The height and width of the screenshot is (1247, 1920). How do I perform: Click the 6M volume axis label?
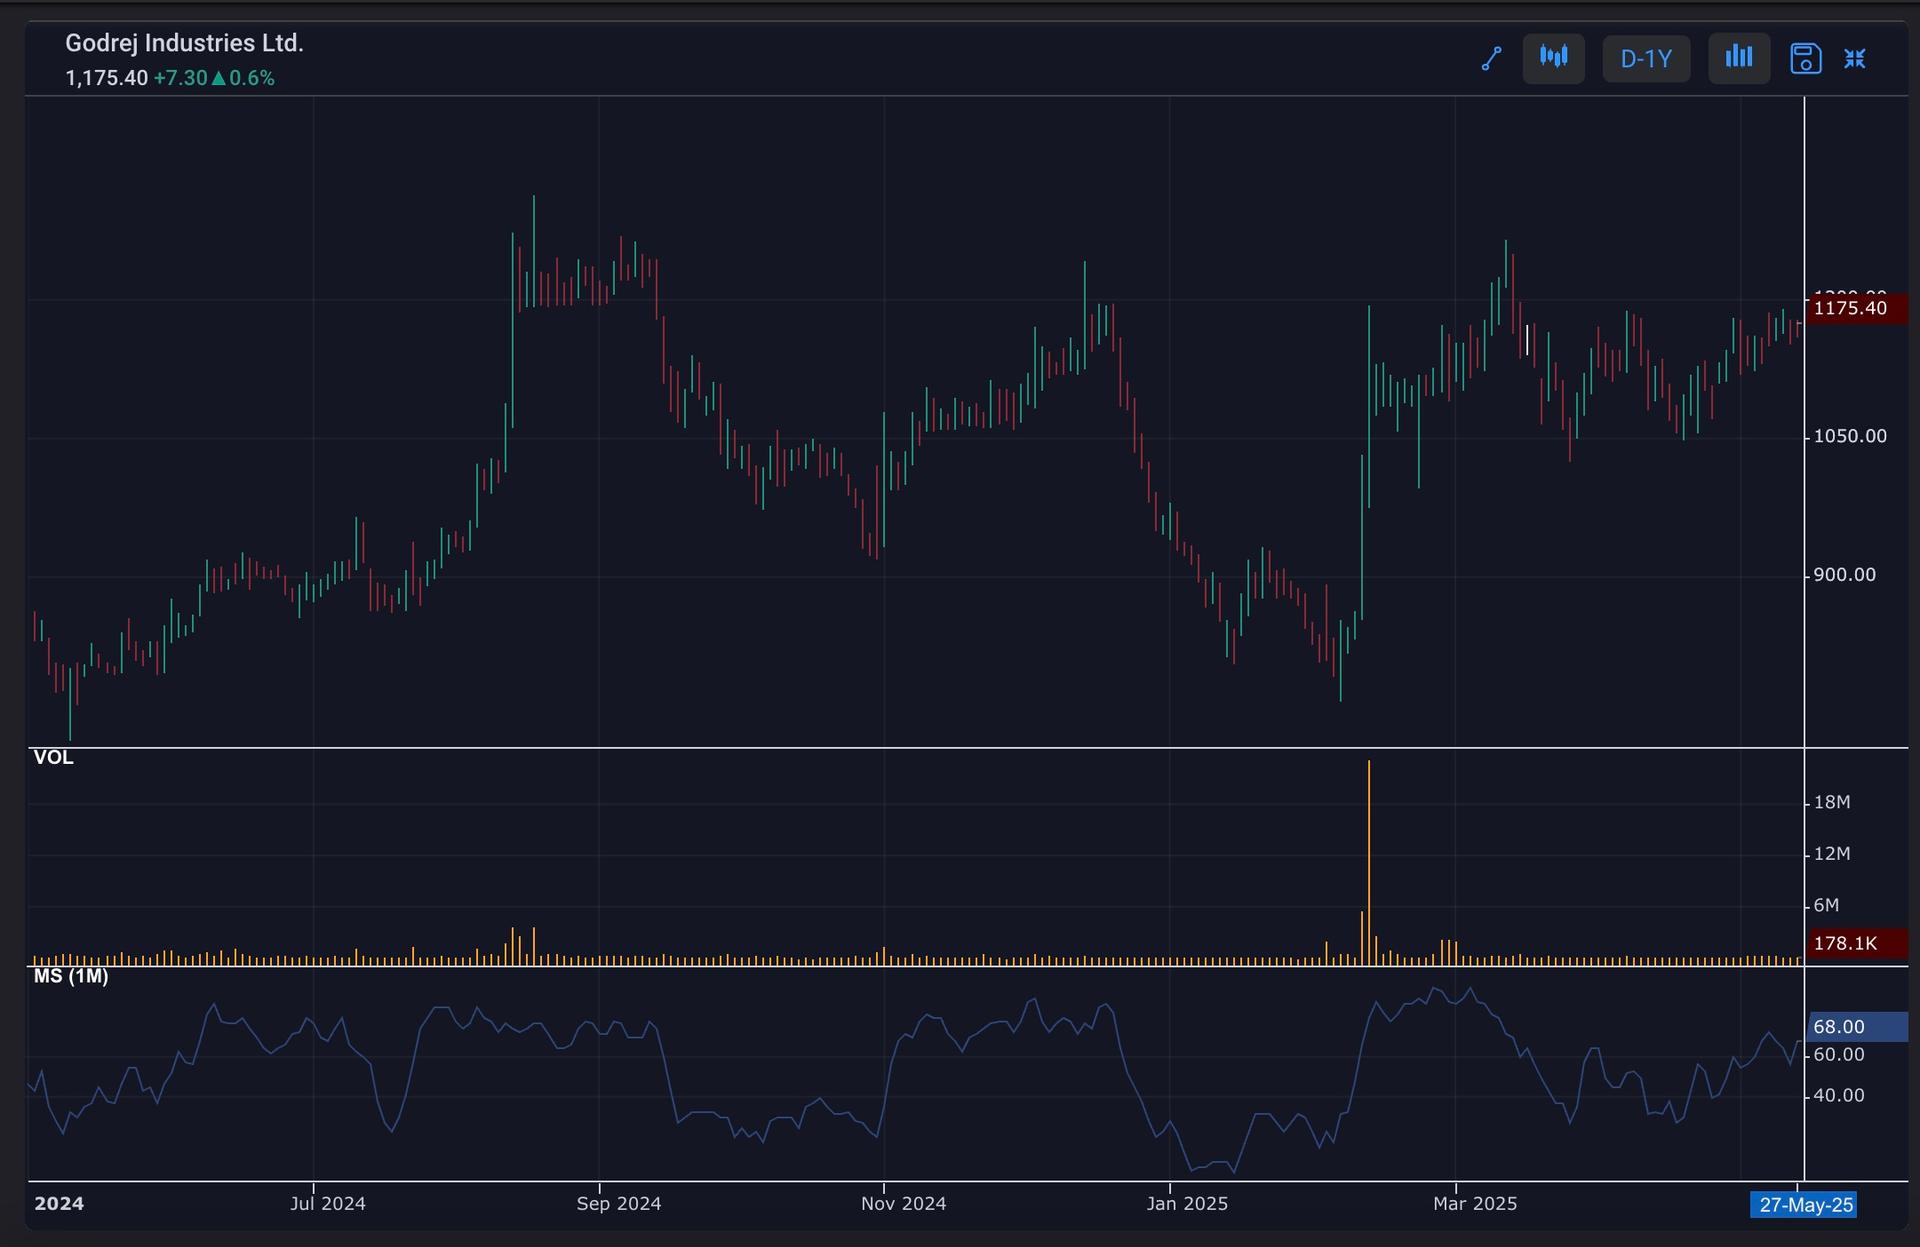pos(1826,905)
